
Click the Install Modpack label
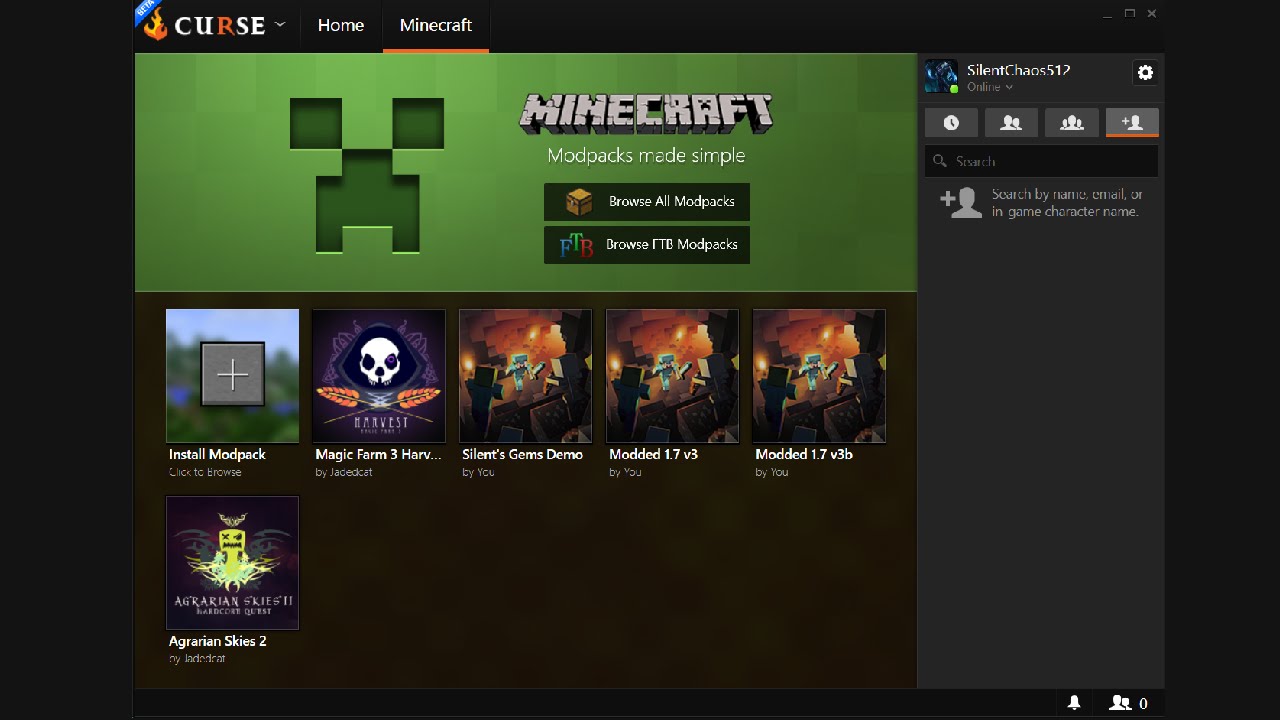217,454
